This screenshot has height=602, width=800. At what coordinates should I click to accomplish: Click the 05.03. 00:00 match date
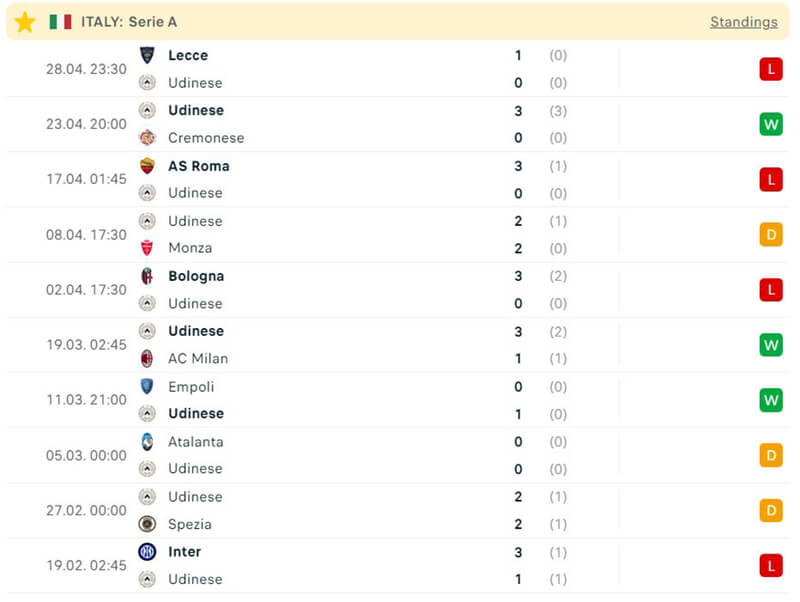(86, 455)
